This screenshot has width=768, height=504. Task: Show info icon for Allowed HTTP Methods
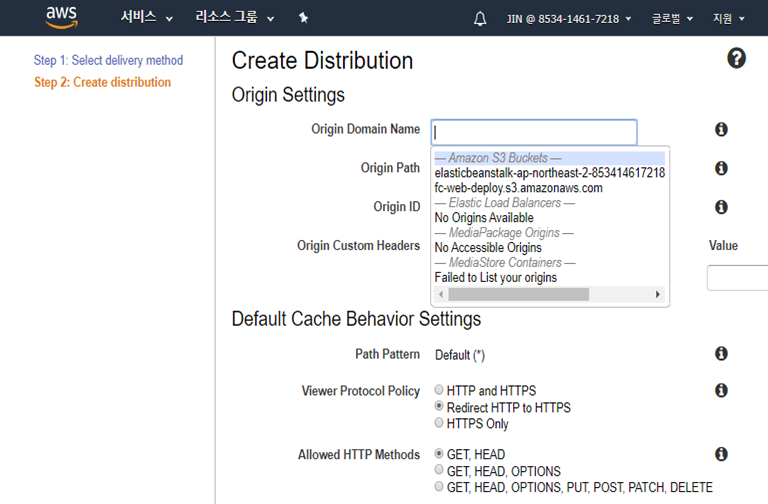pyautogui.click(x=721, y=454)
